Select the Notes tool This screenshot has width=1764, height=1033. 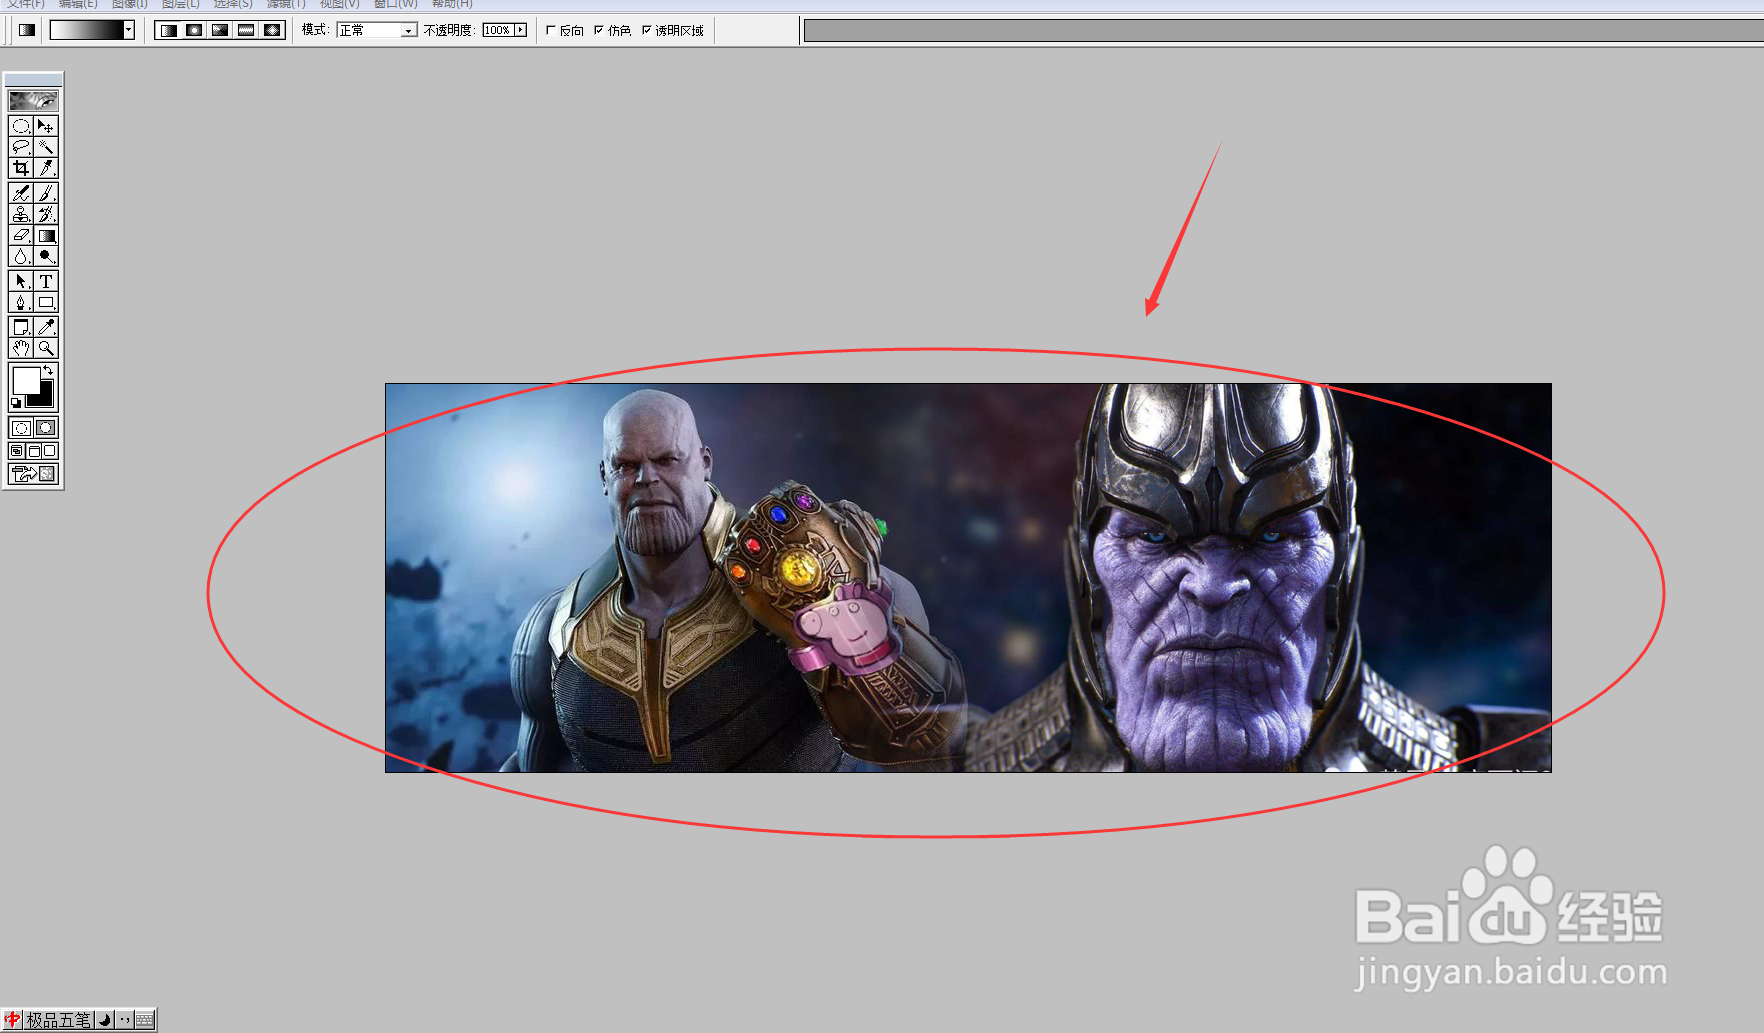tap(21, 327)
